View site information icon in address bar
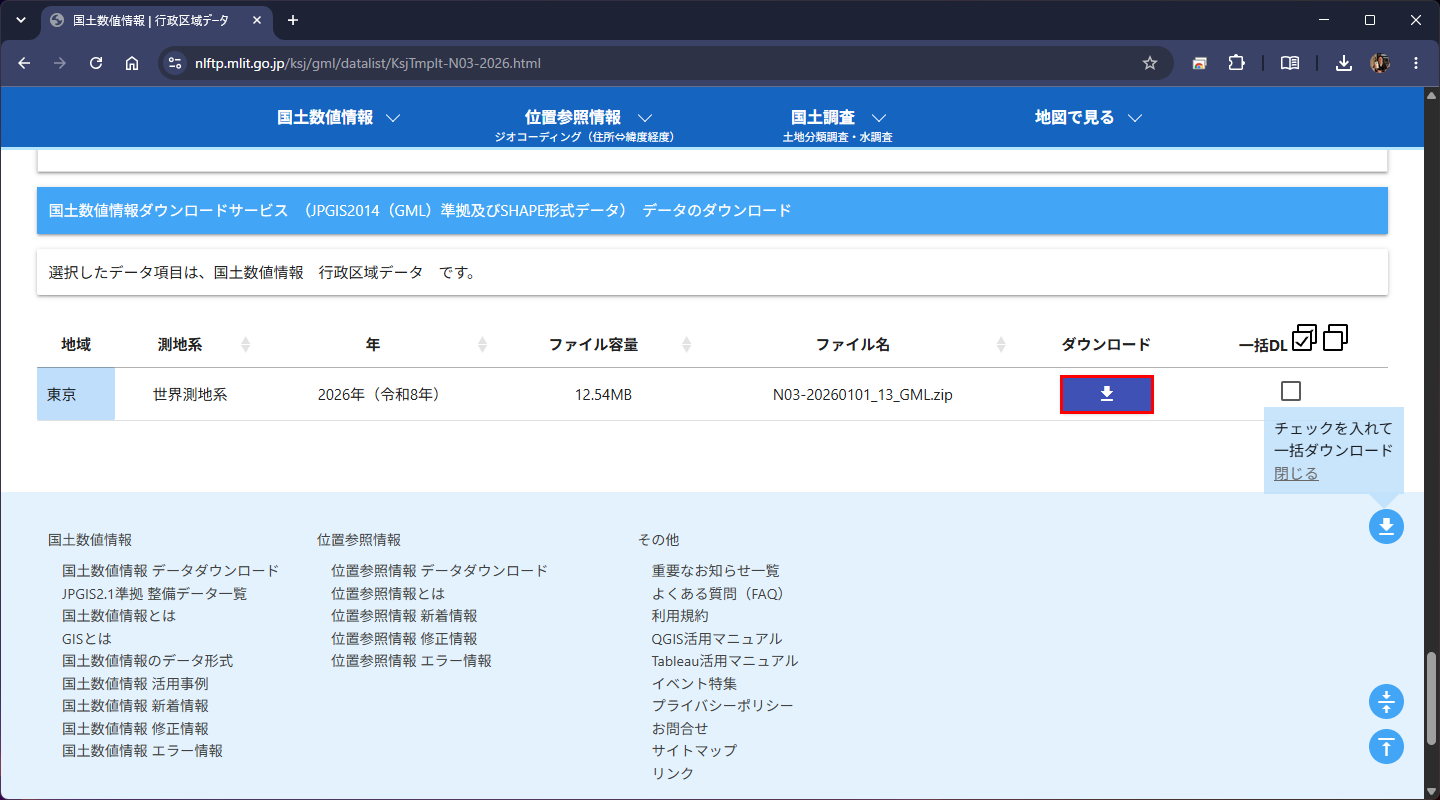Screen dimensions: 1440x800 tap(175, 63)
